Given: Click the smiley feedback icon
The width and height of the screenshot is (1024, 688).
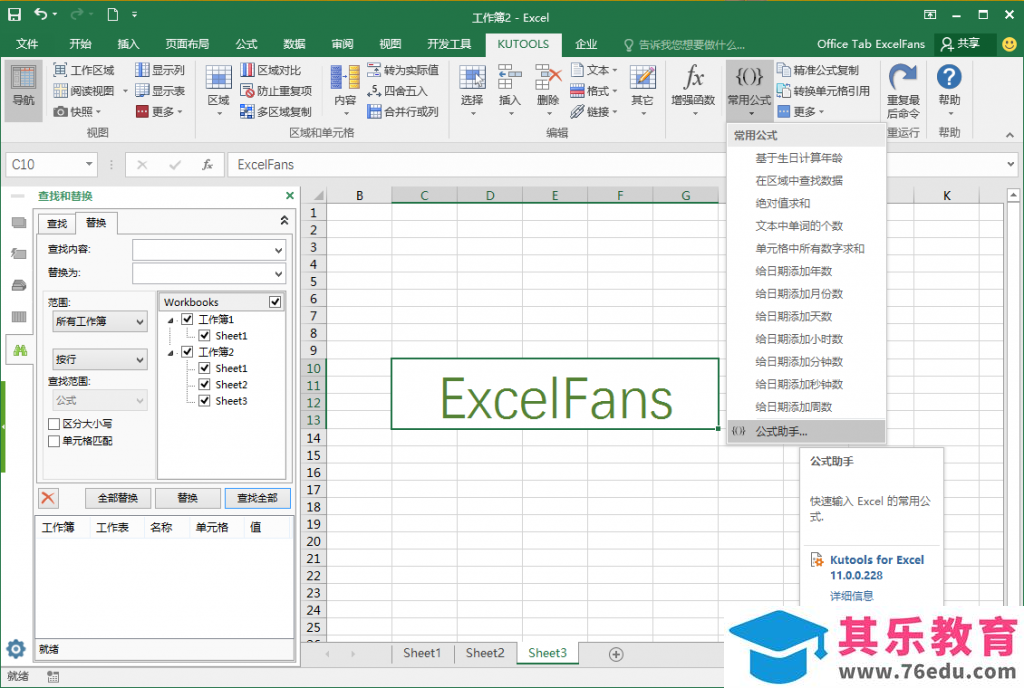Looking at the screenshot, I should [1009, 44].
